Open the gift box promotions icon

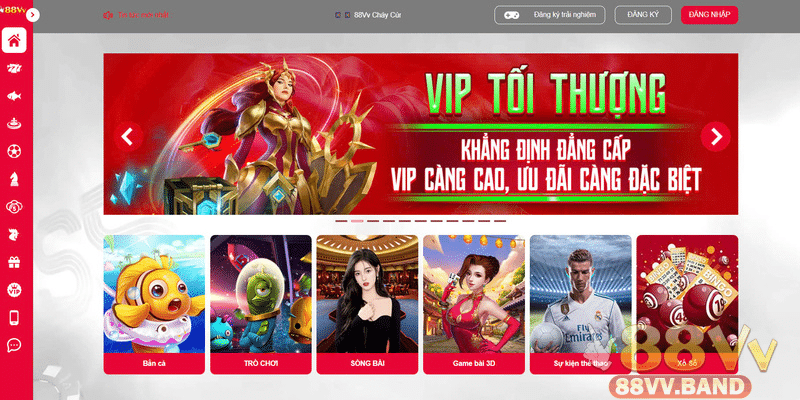coord(14,262)
